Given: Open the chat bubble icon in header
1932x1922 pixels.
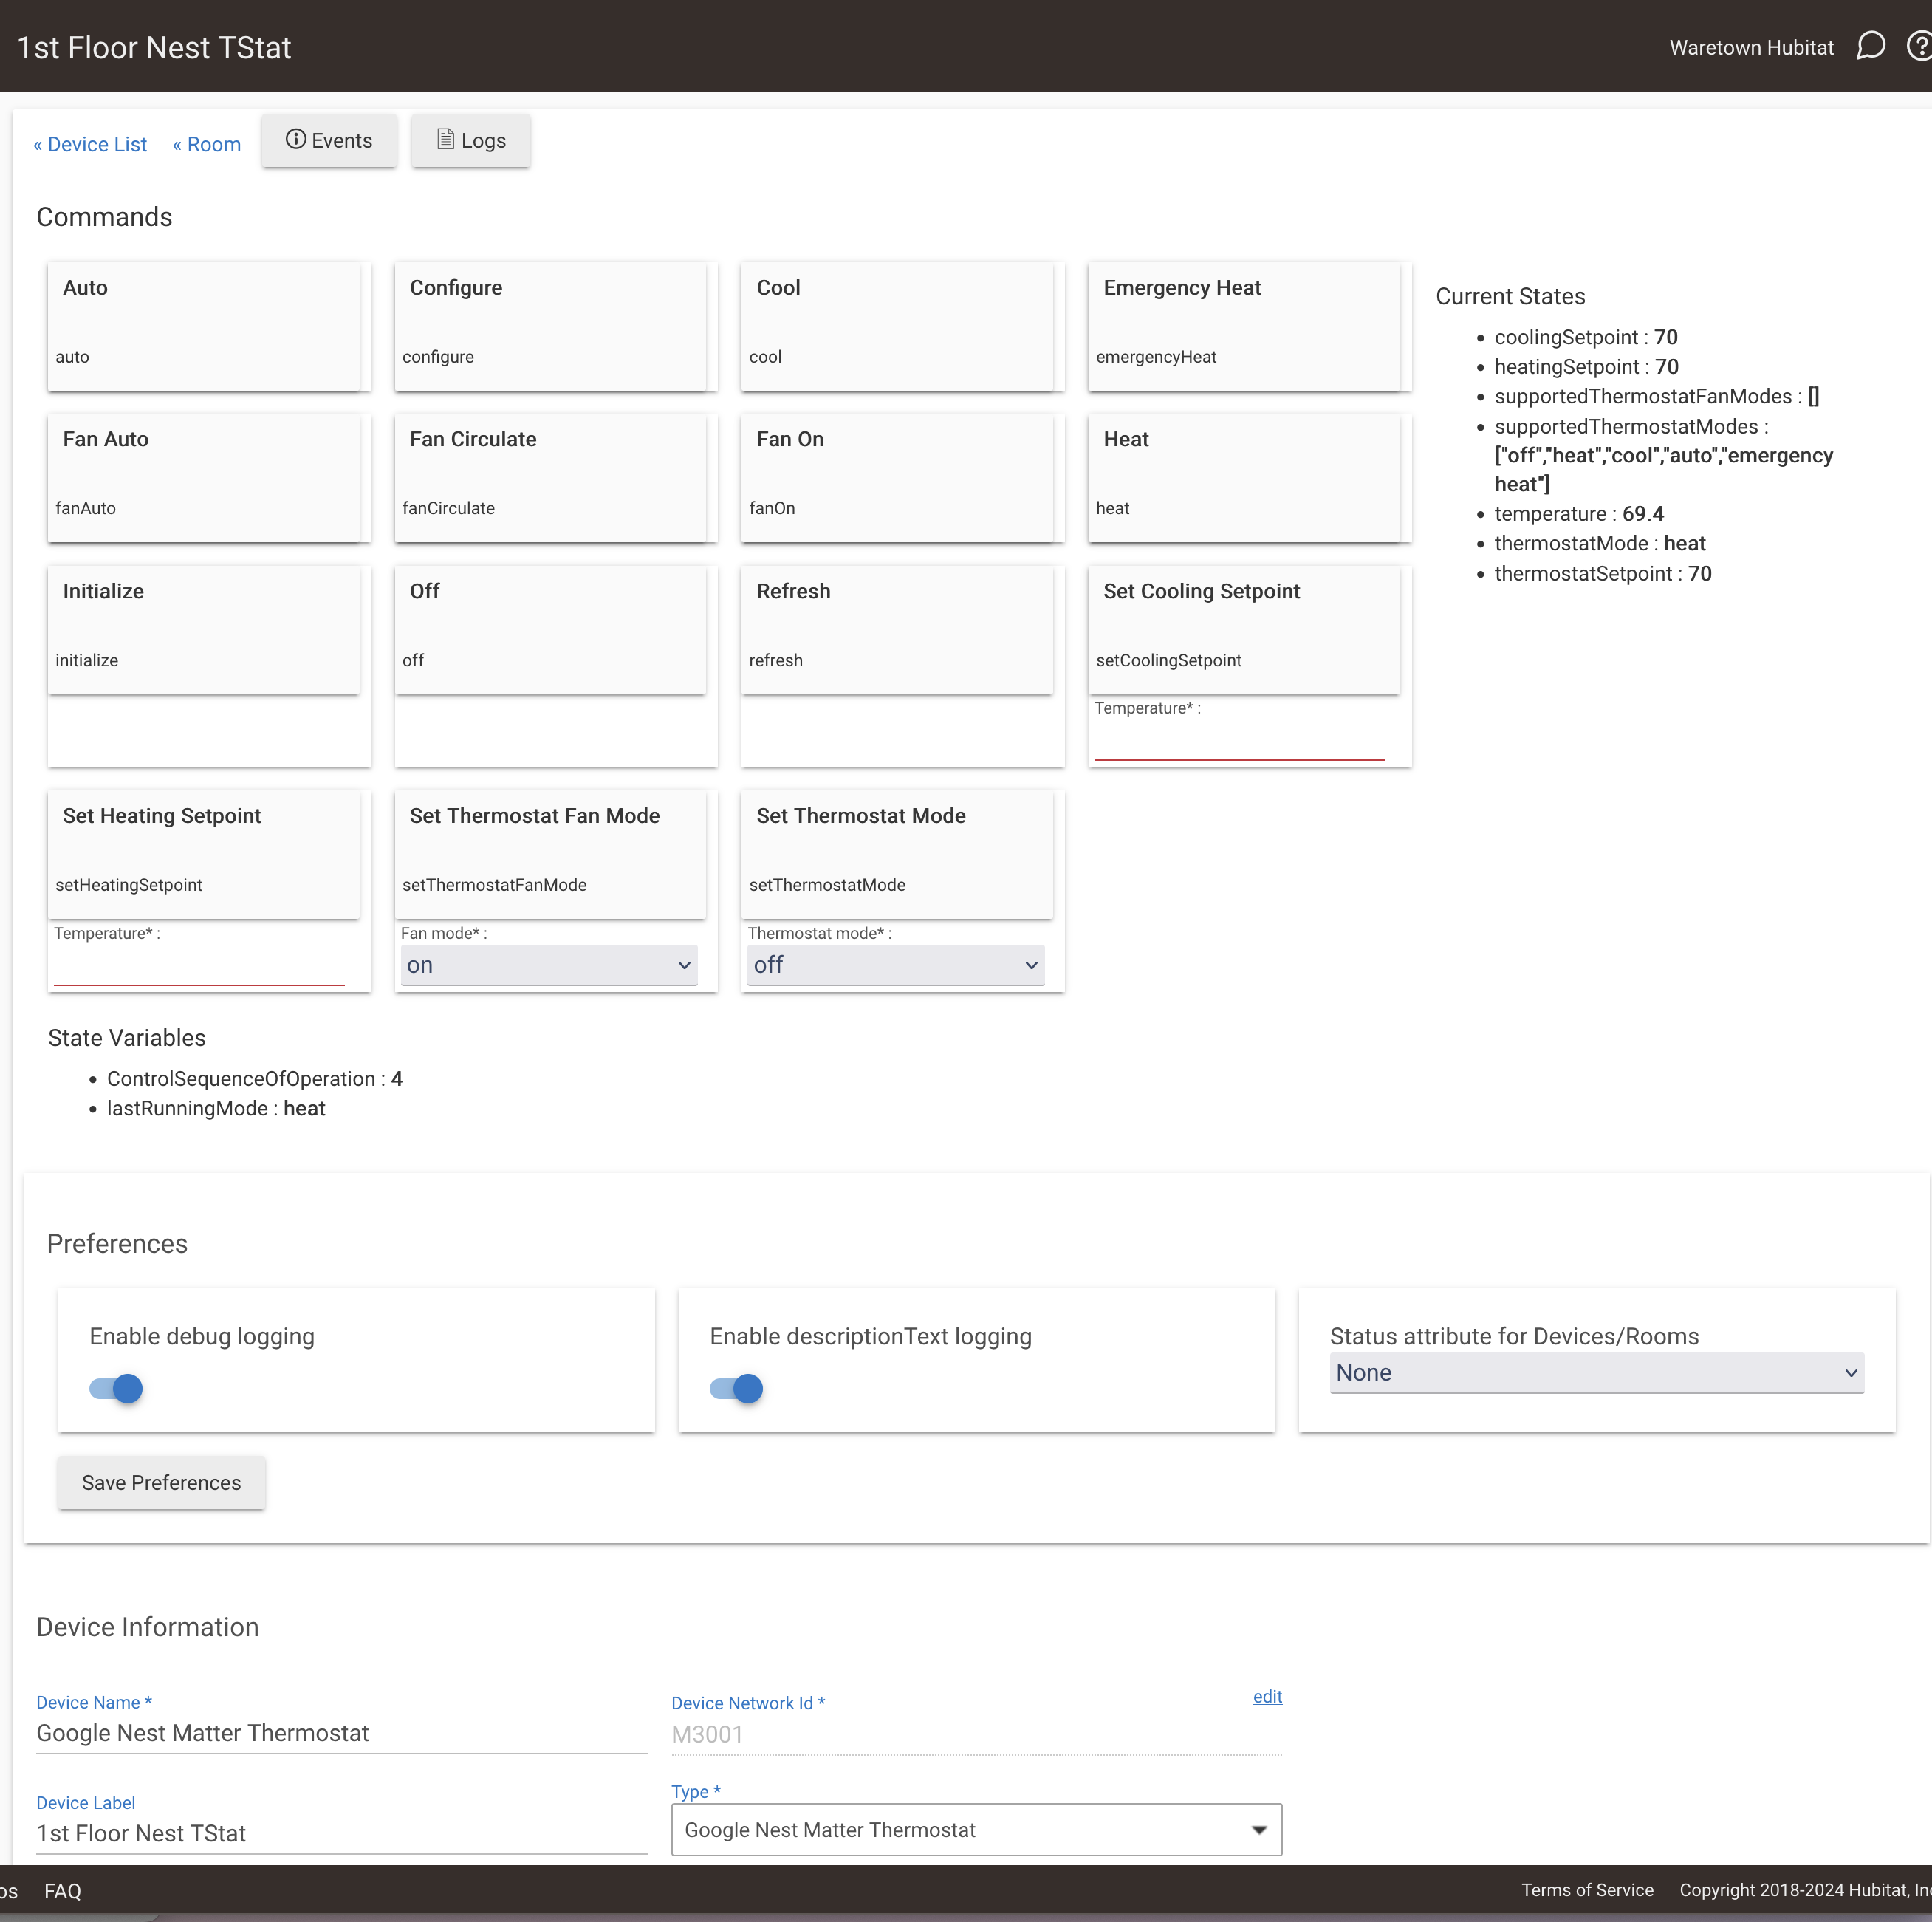Looking at the screenshot, I should click(x=1870, y=46).
